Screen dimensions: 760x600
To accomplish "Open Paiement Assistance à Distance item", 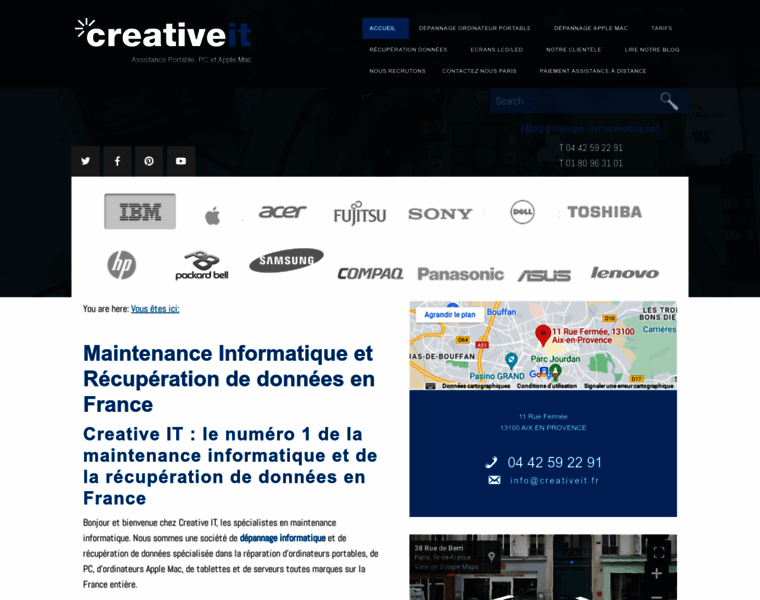I will pyautogui.click(x=593, y=71).
